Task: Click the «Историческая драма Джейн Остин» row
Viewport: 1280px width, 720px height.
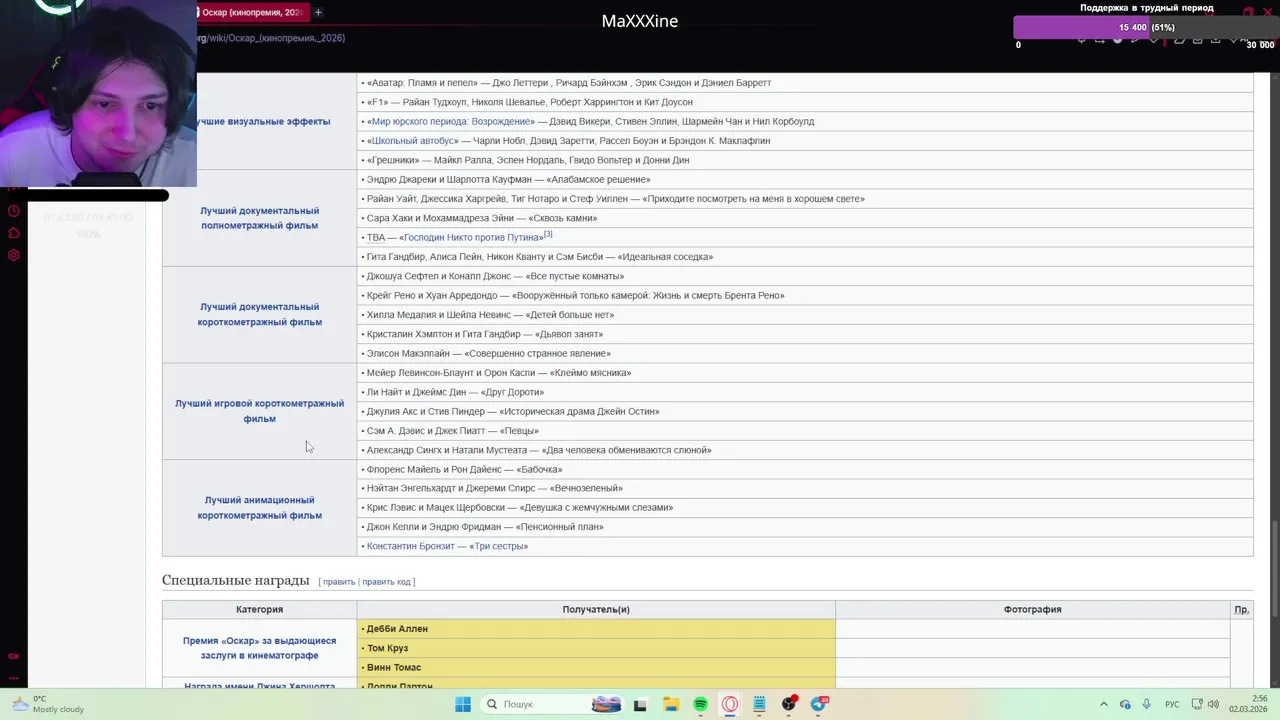Action: (805, 411)
